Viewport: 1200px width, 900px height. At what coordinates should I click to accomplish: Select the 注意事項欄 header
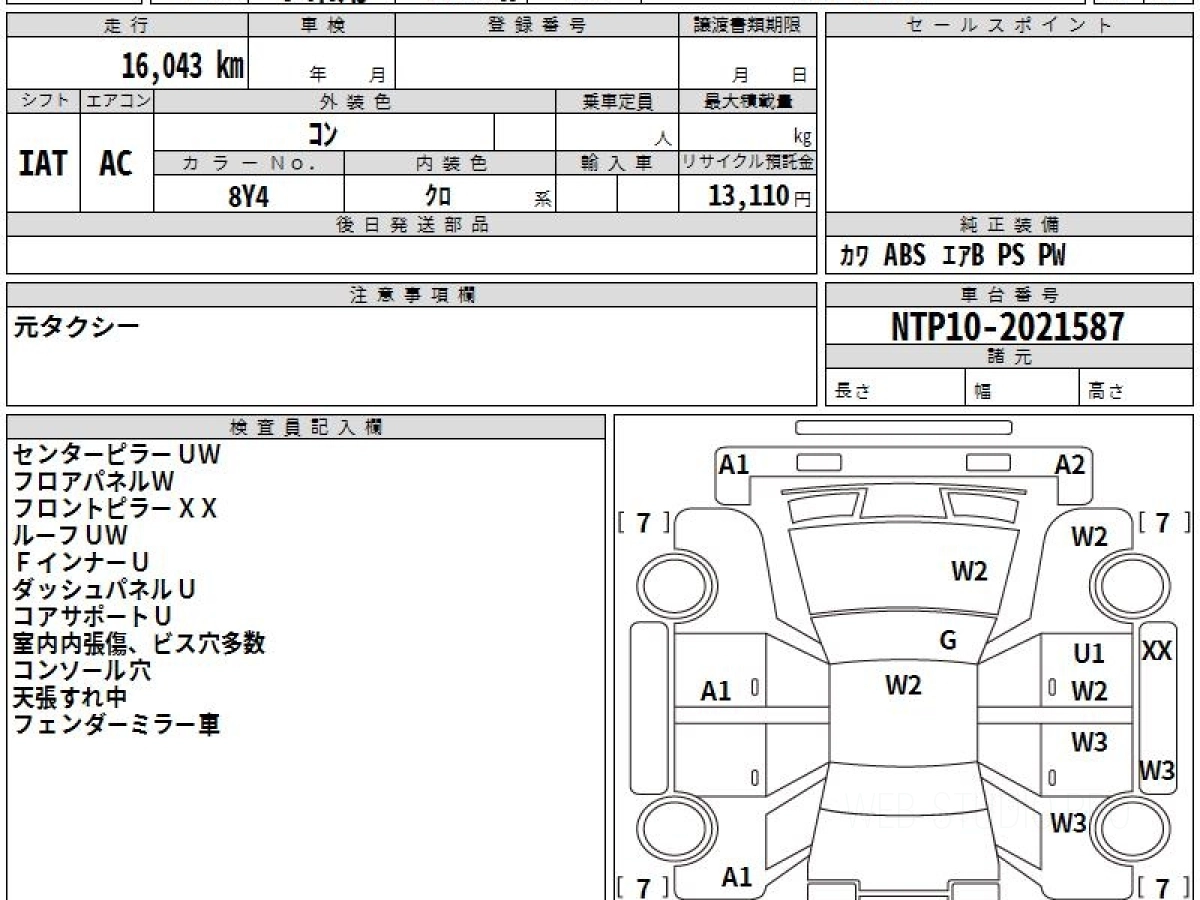coord(412,295)
